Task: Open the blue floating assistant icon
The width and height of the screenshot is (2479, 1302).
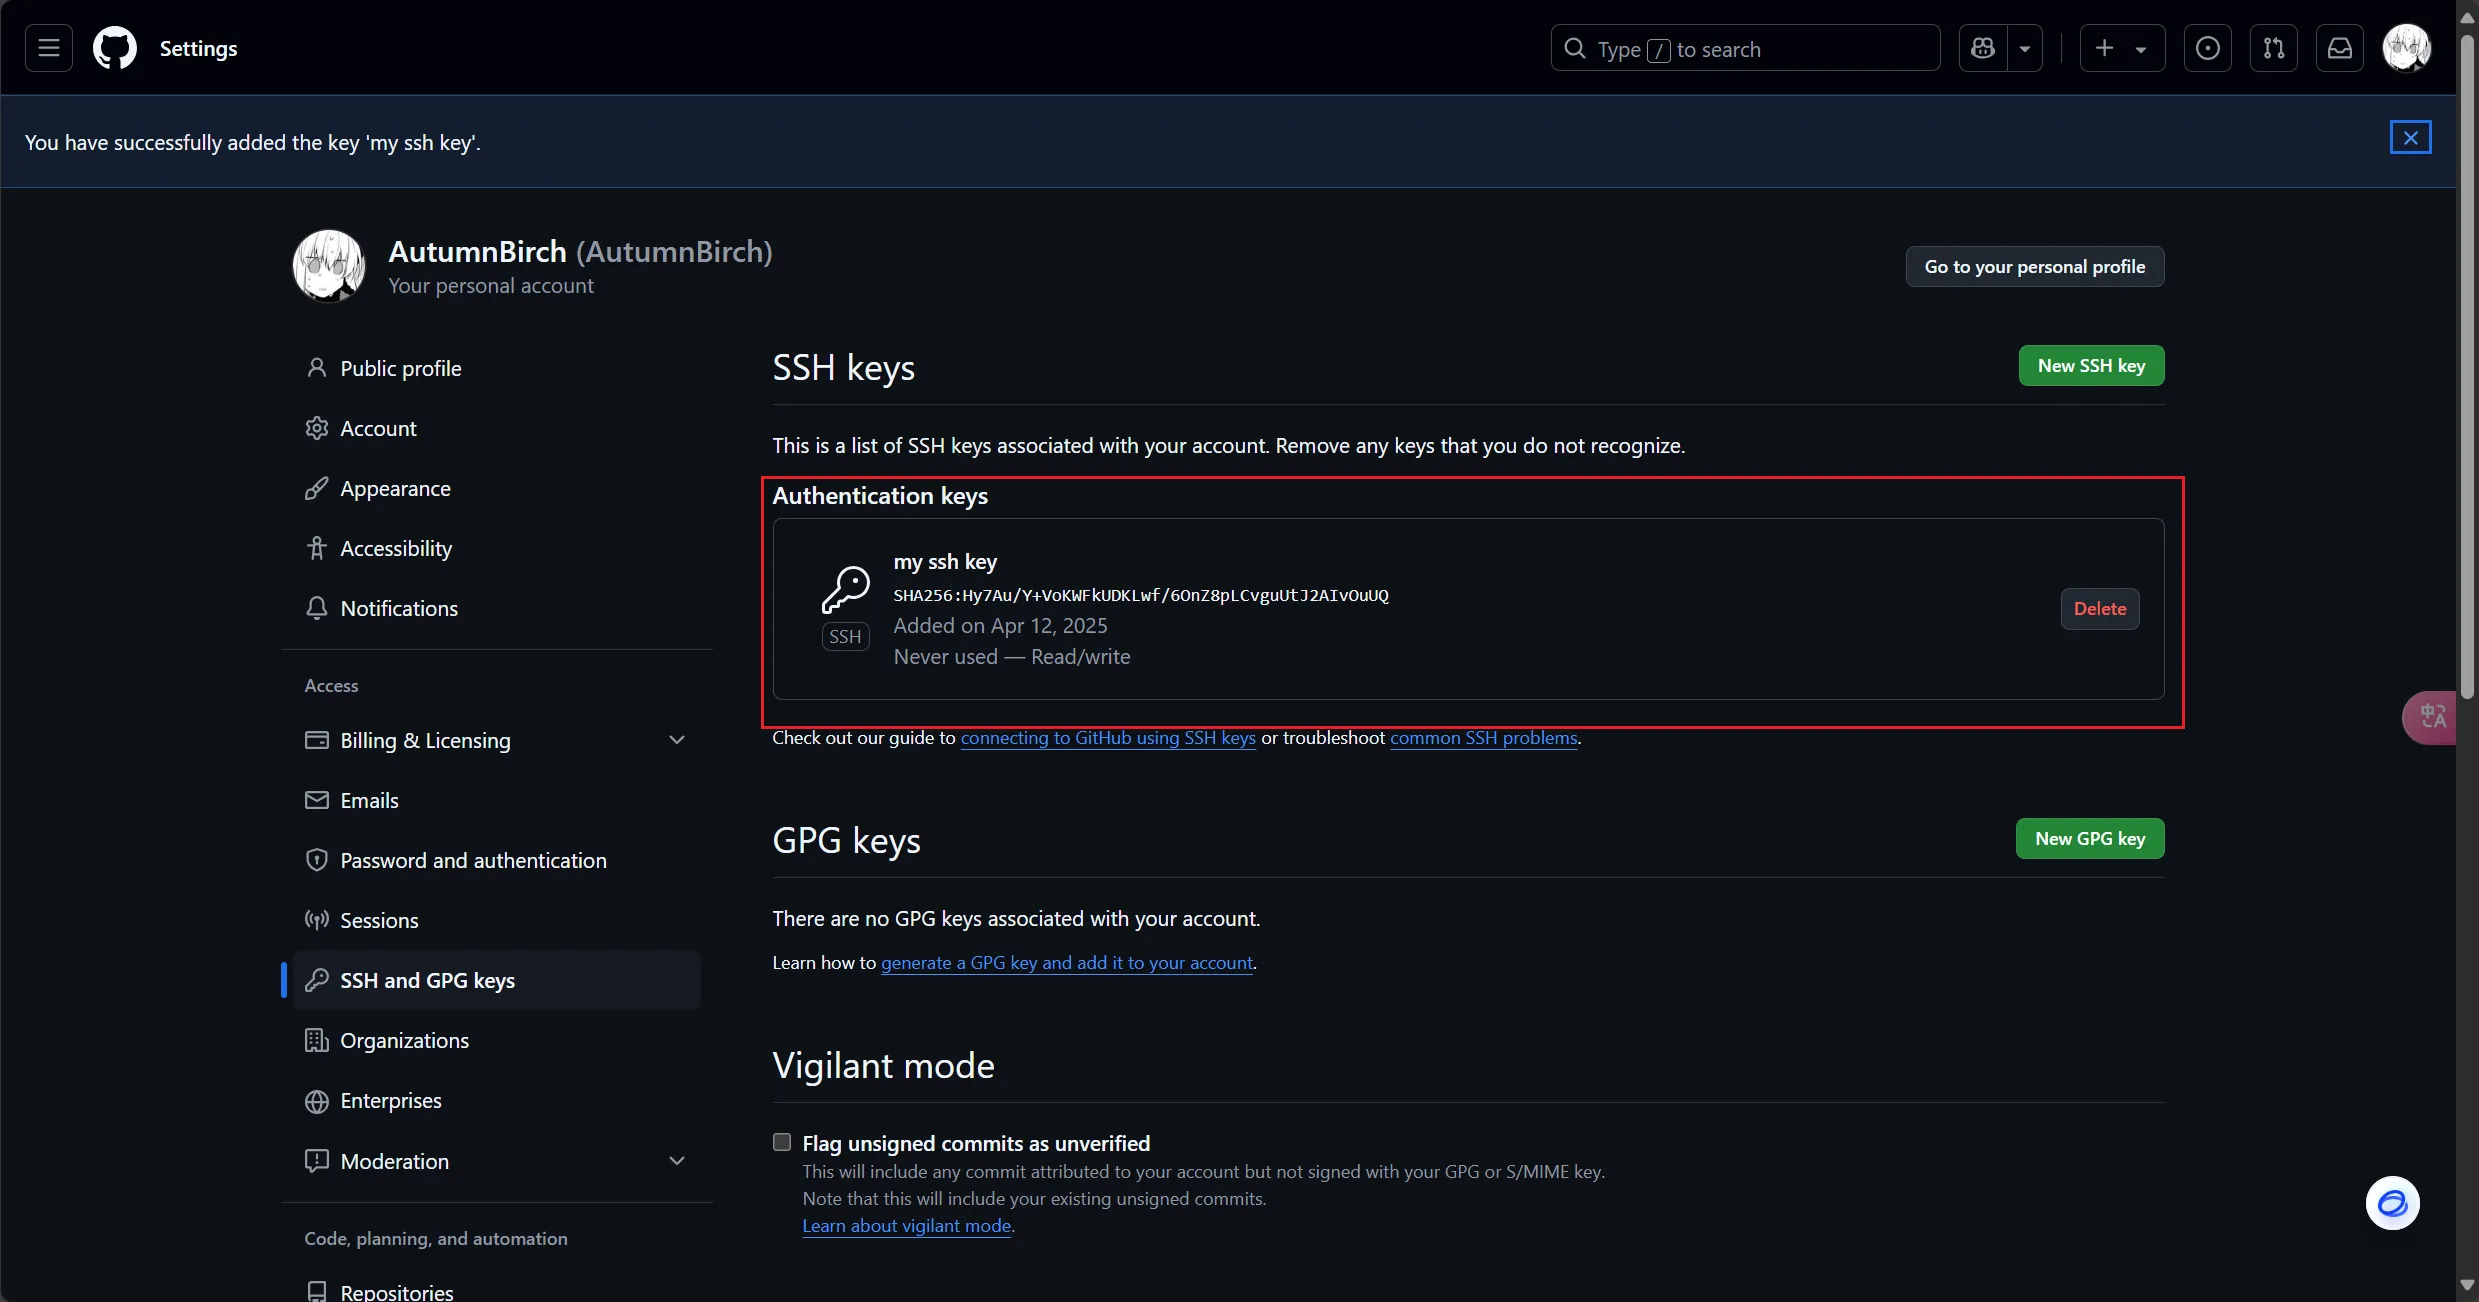Action: [x=2393, y=1202]
